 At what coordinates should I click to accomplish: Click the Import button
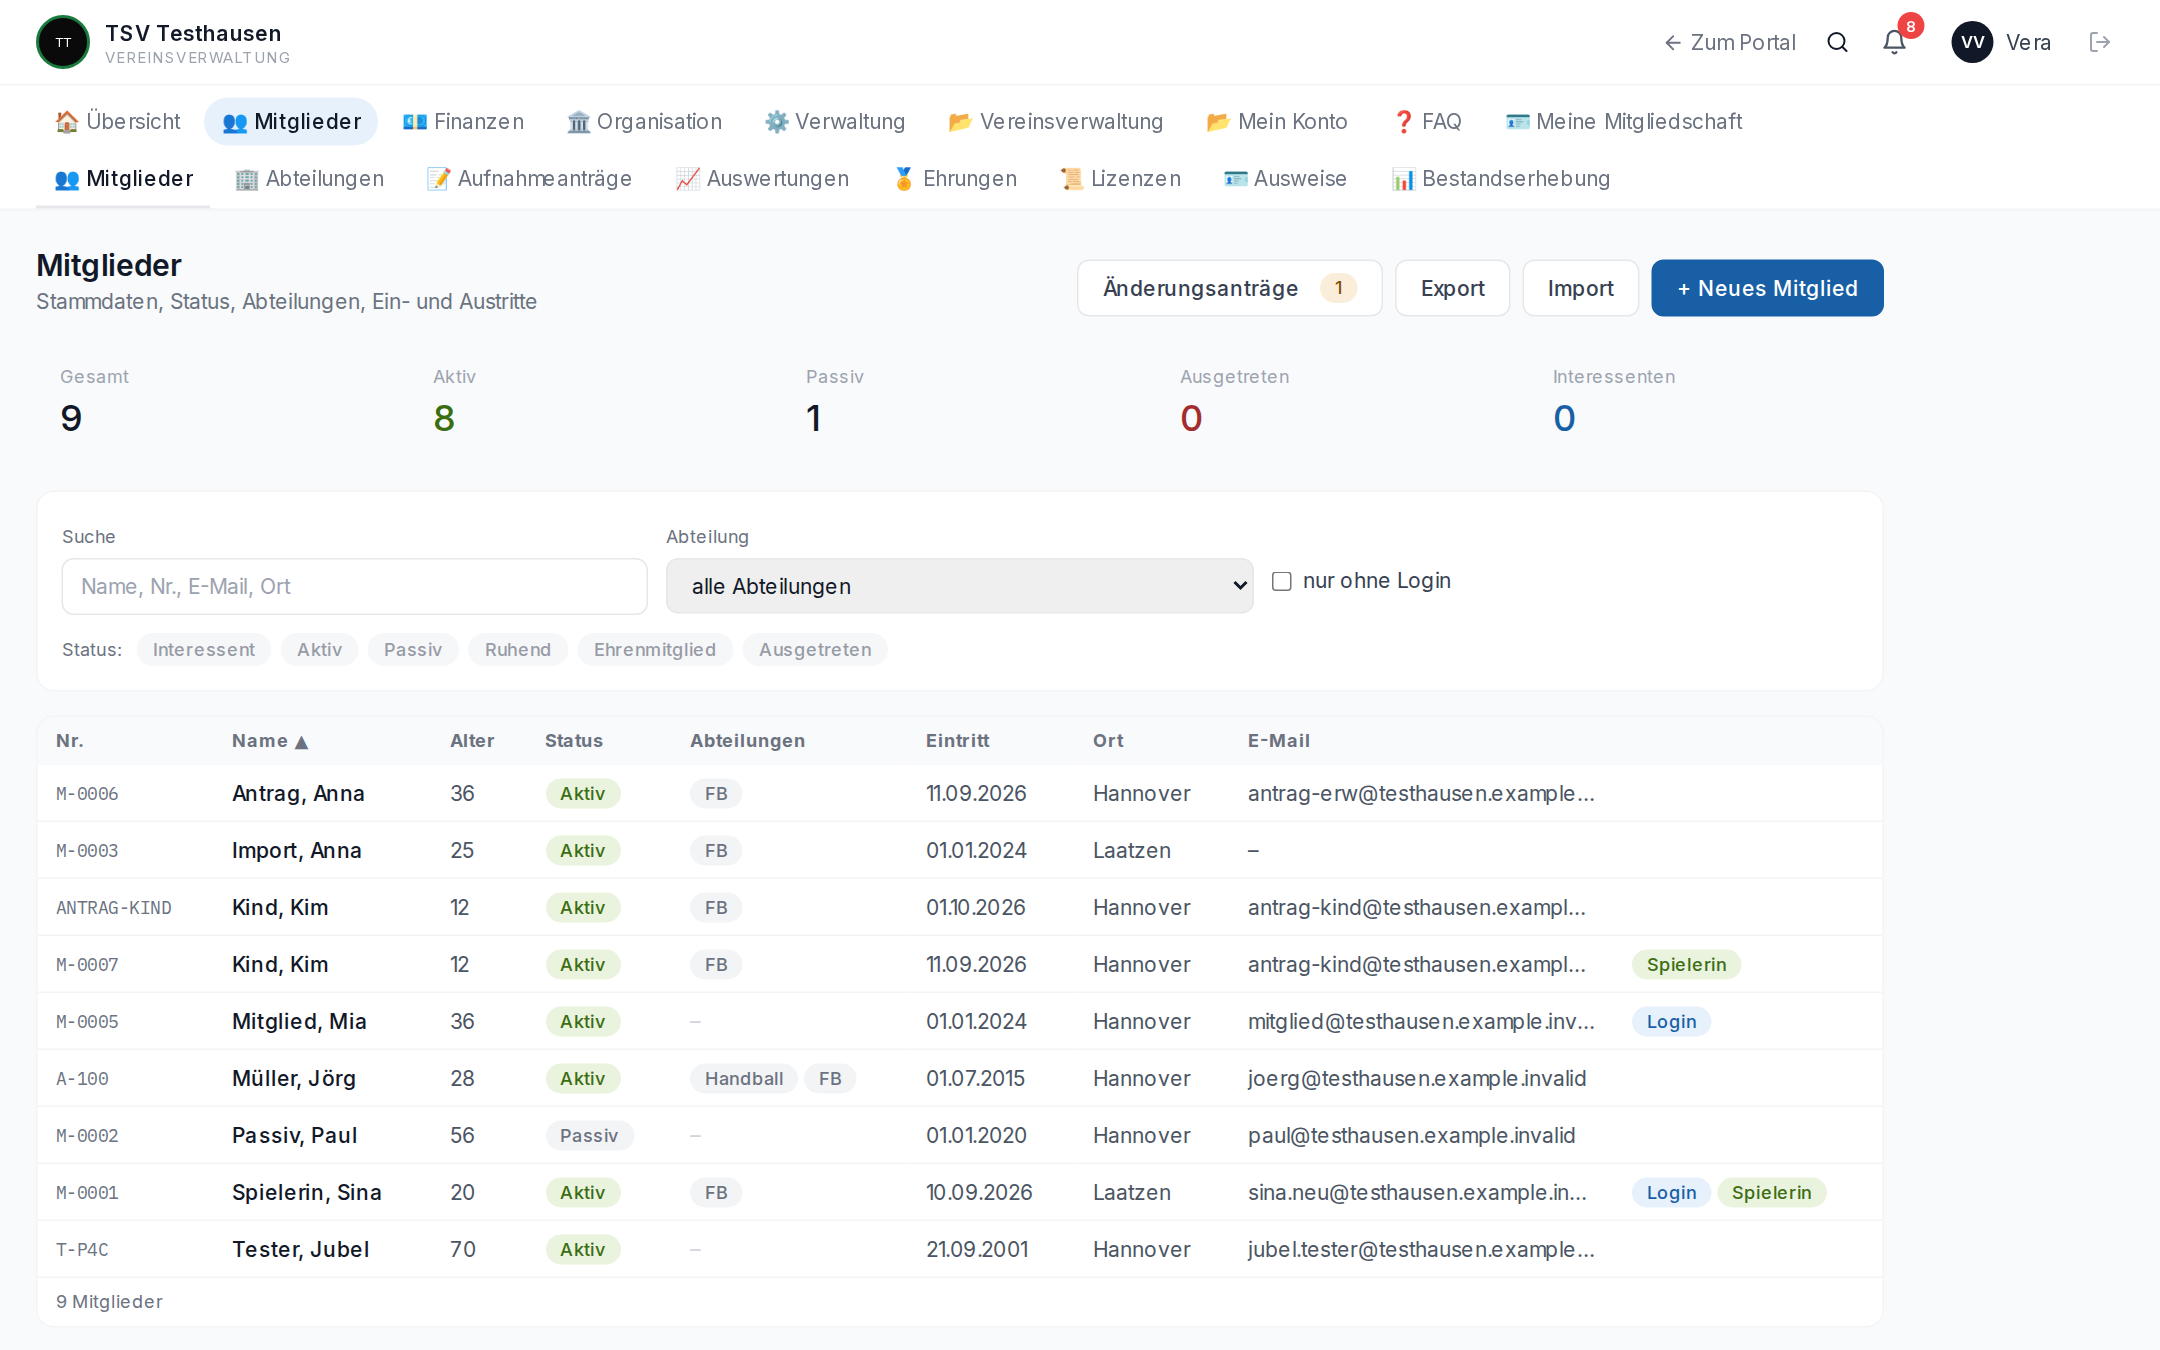tap(1580, 288)
